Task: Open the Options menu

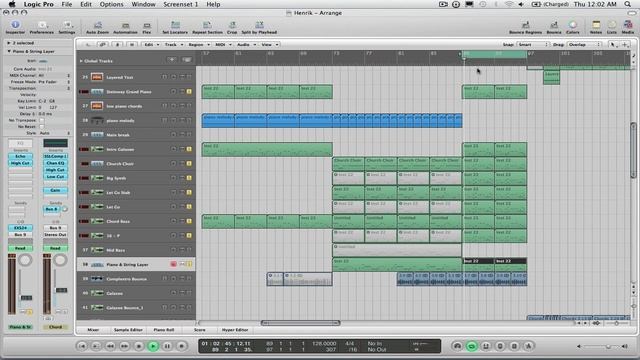Action: tap(111, 4)
